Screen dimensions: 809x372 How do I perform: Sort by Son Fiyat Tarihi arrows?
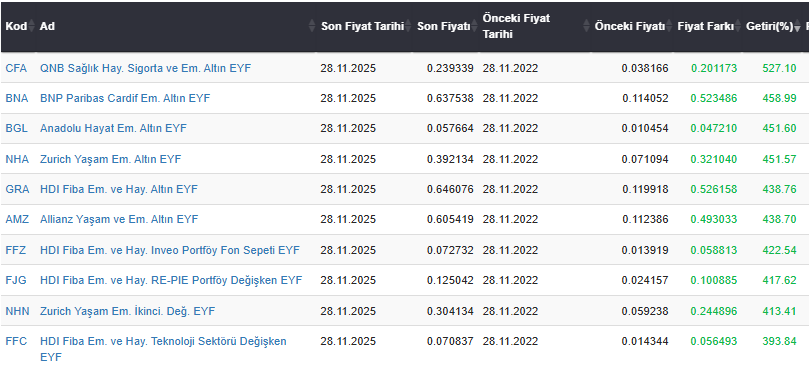408,26
